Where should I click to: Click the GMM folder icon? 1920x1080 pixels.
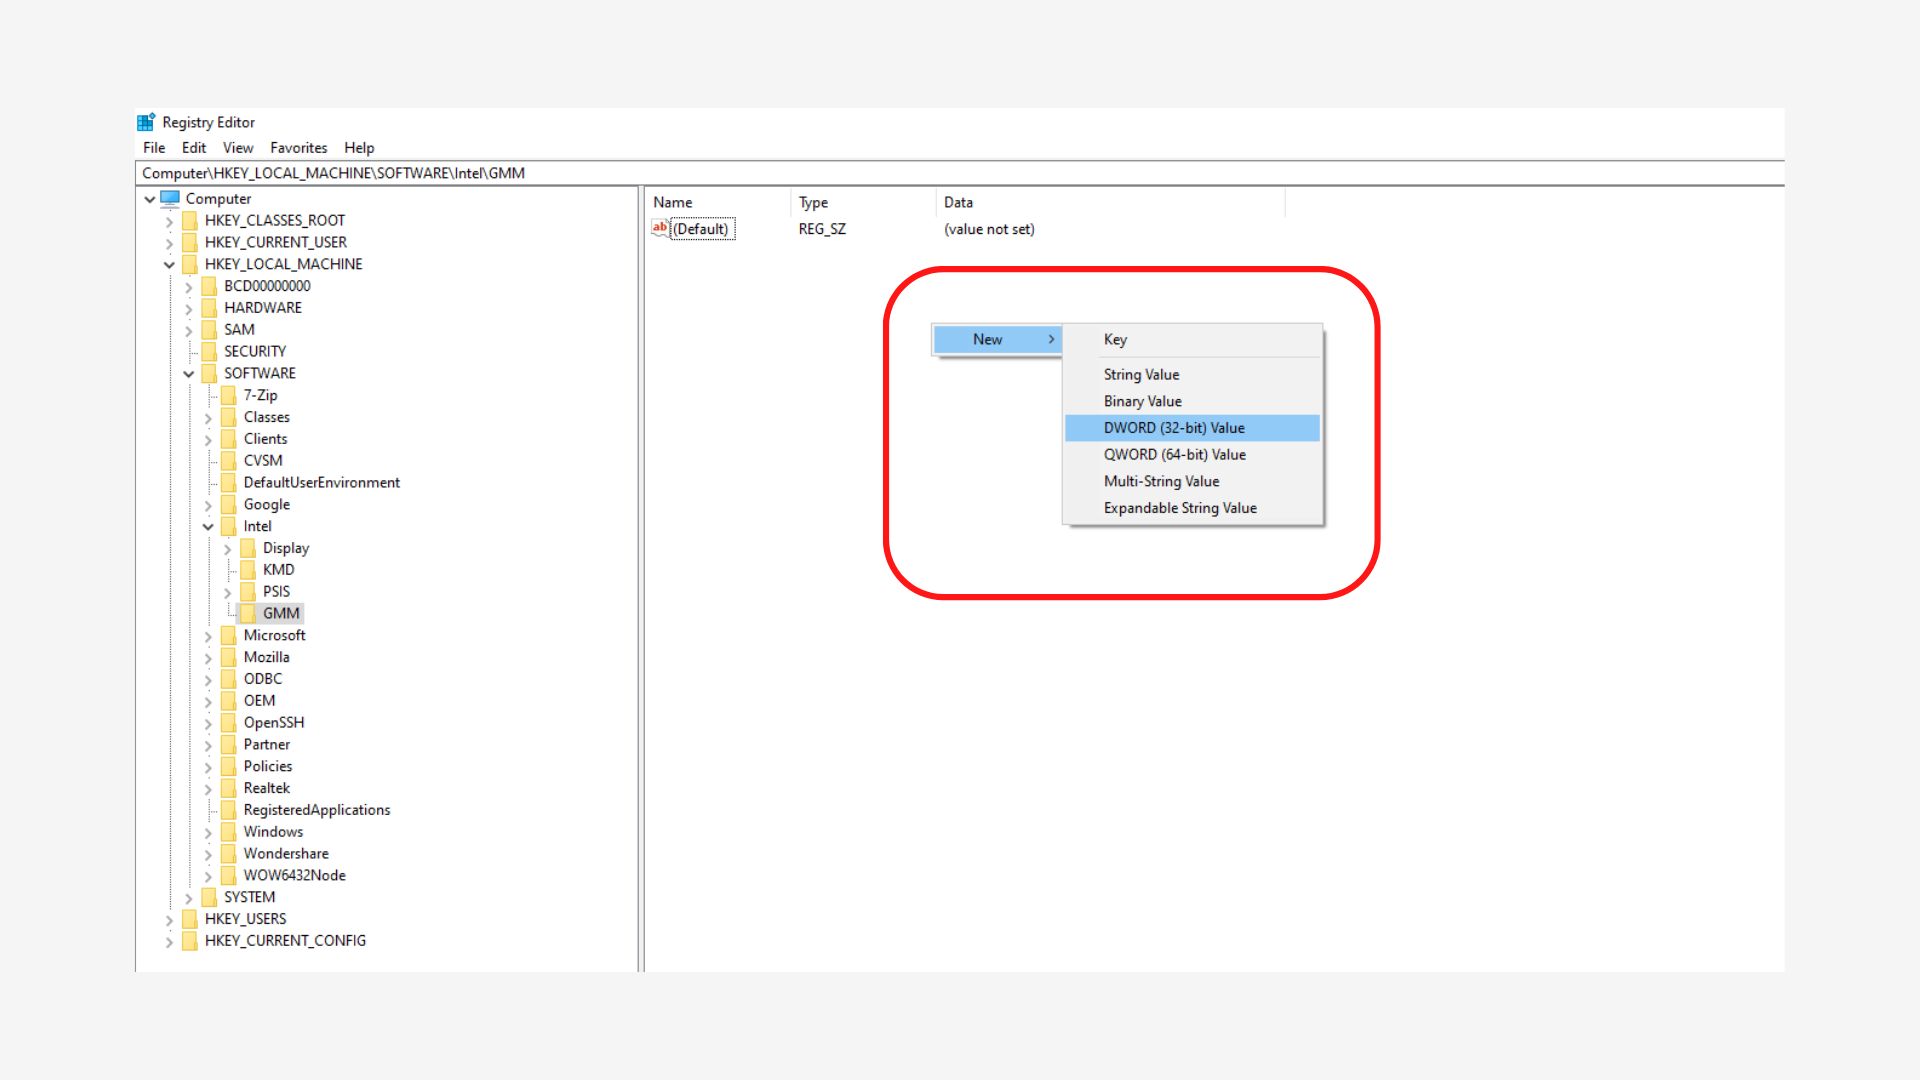coord(248,613)
